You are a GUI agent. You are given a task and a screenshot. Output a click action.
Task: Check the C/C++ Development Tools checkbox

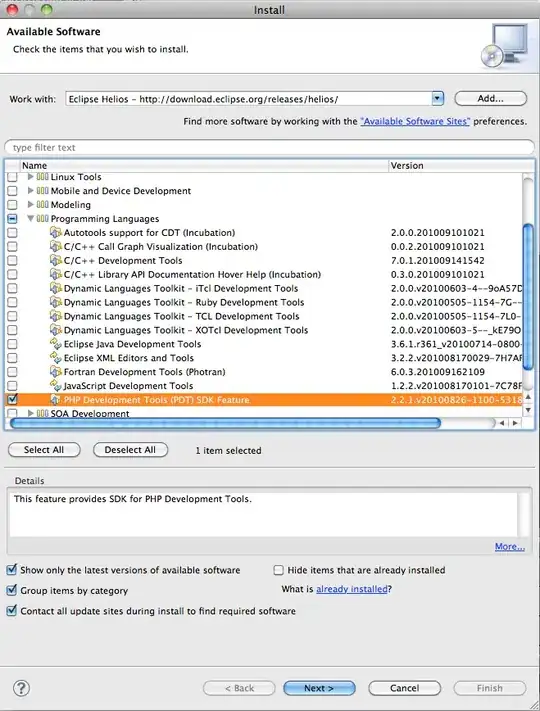click(x=12, y=261)
